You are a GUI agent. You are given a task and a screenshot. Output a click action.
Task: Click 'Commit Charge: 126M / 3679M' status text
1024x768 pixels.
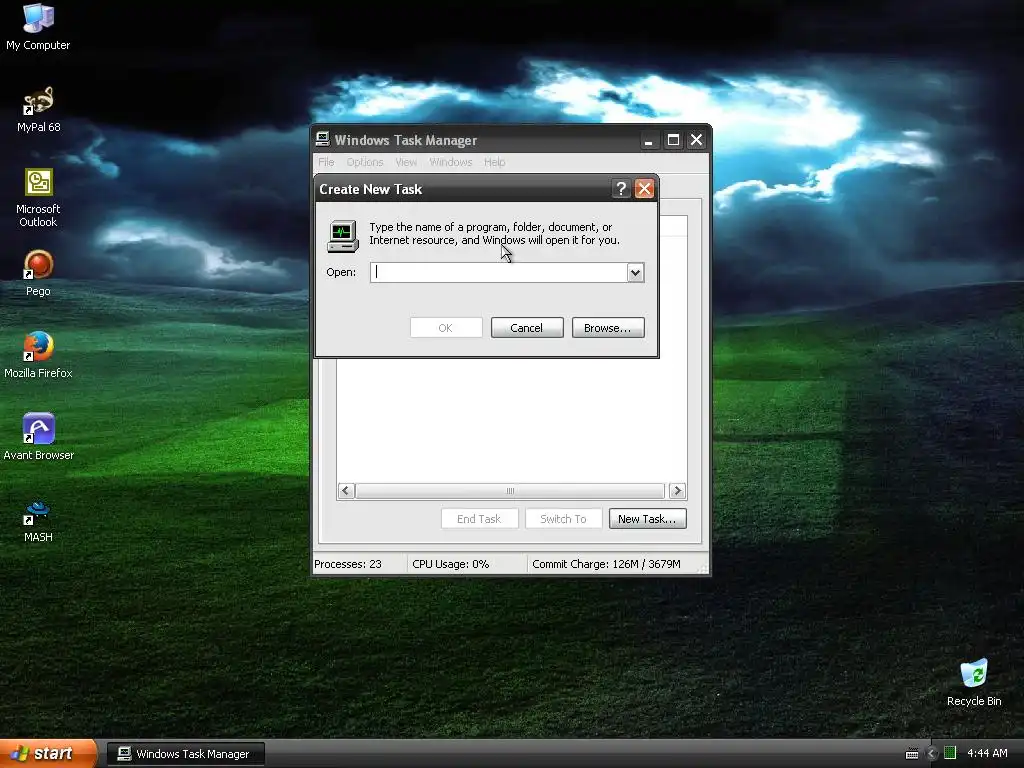606,564
